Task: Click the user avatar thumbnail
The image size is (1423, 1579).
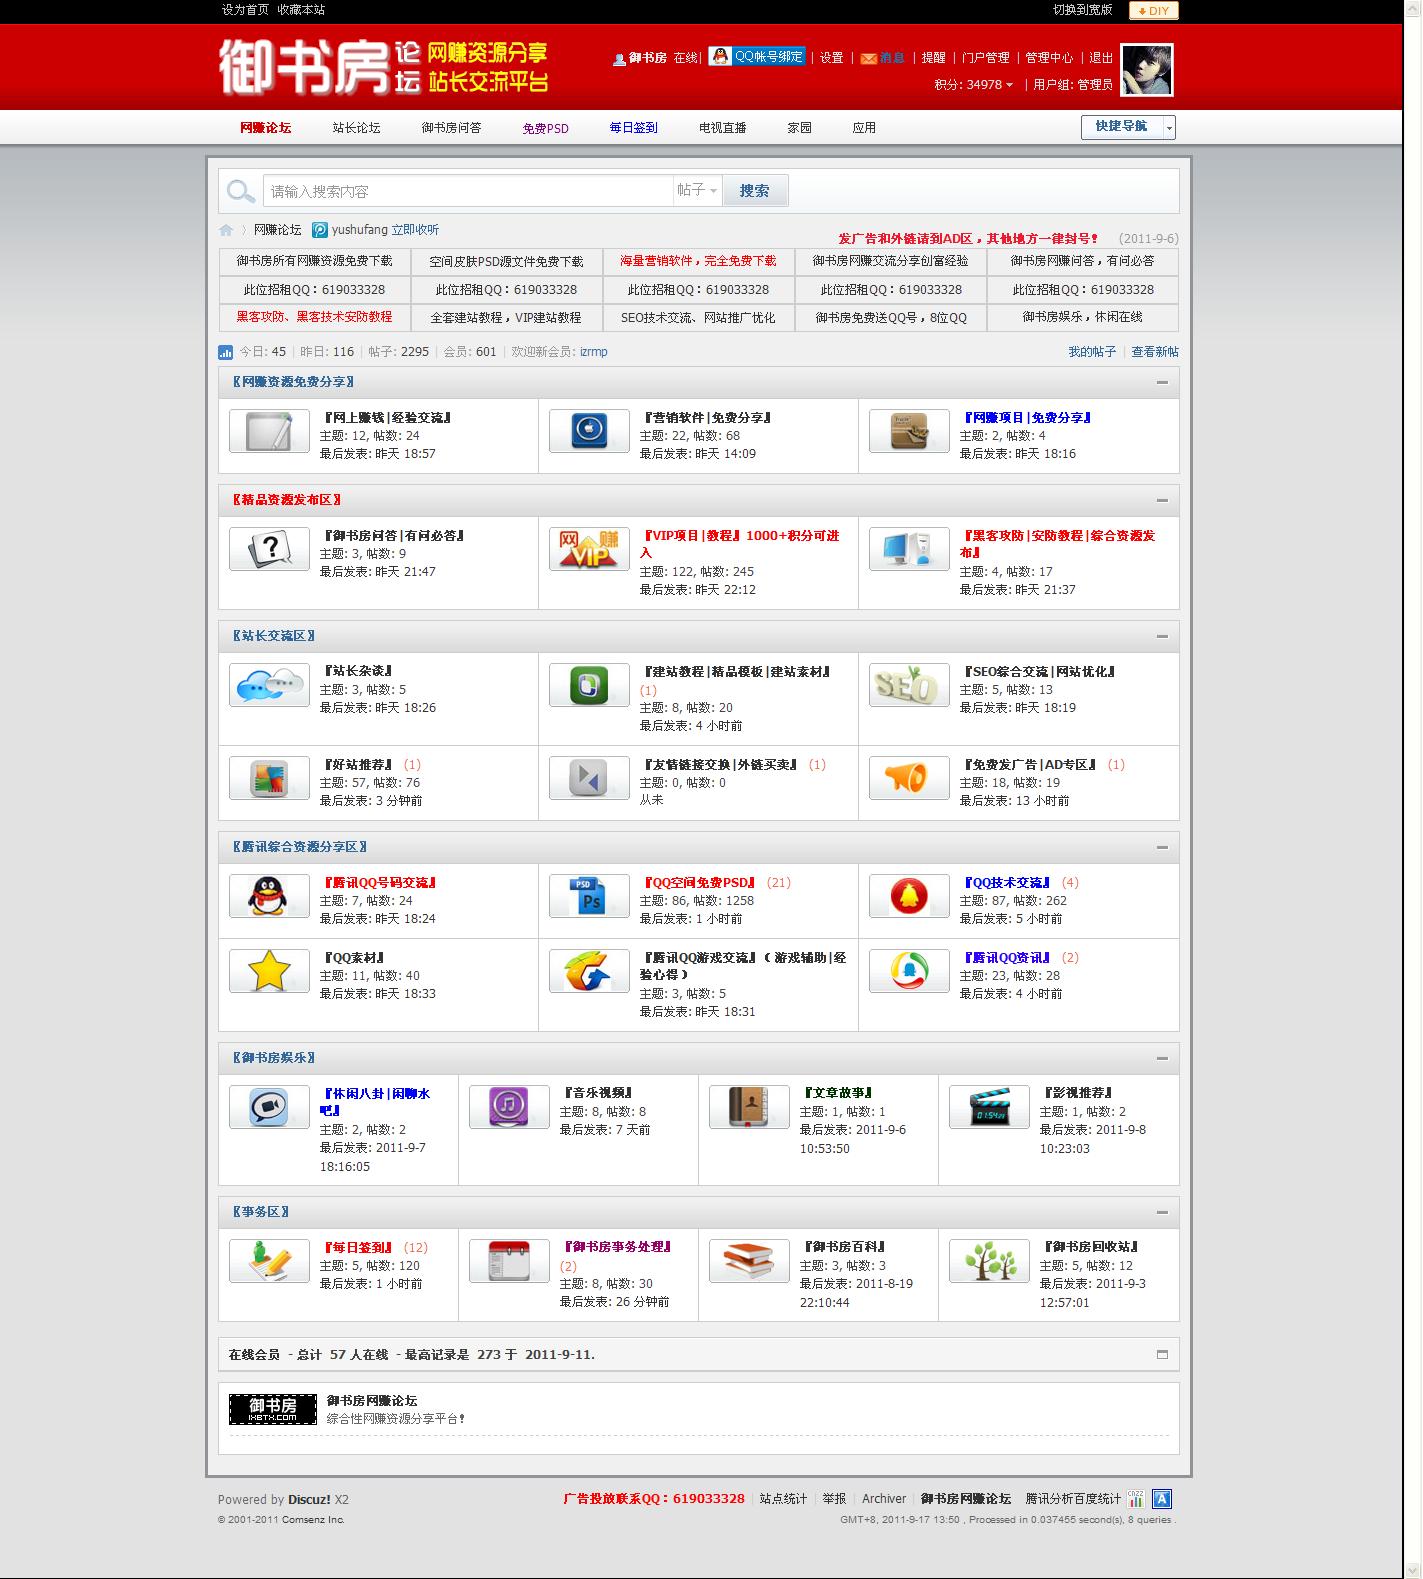Action: pos(1147,70)
